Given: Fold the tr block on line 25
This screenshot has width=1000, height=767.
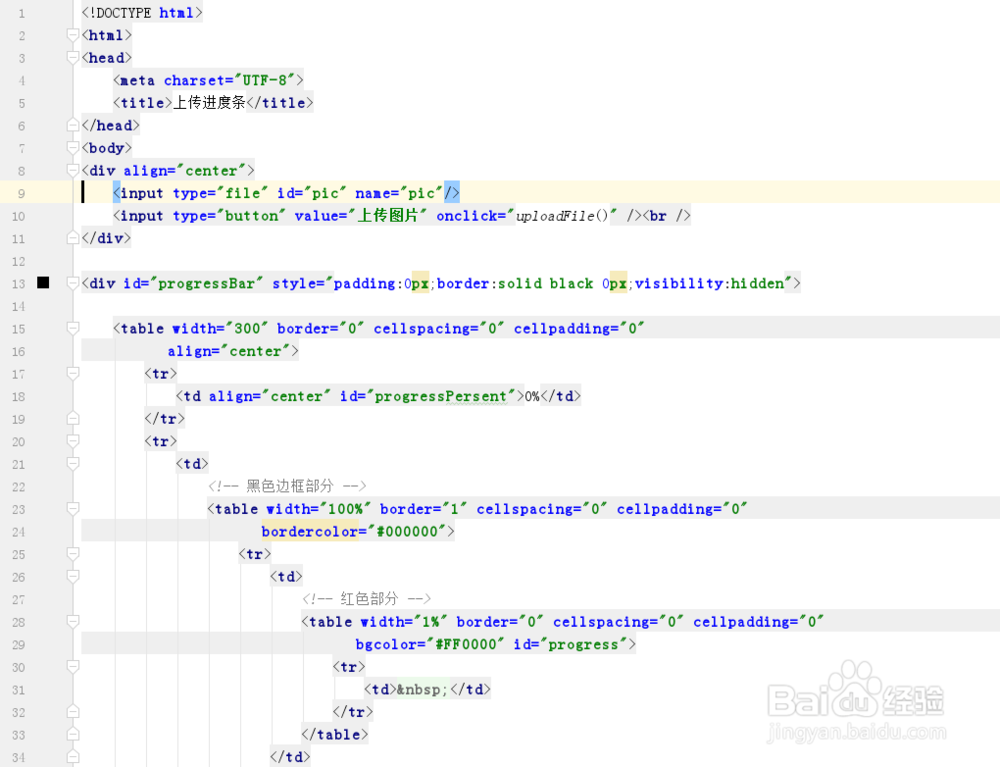Looking at the screenshot, I should [x=73, y=554].
